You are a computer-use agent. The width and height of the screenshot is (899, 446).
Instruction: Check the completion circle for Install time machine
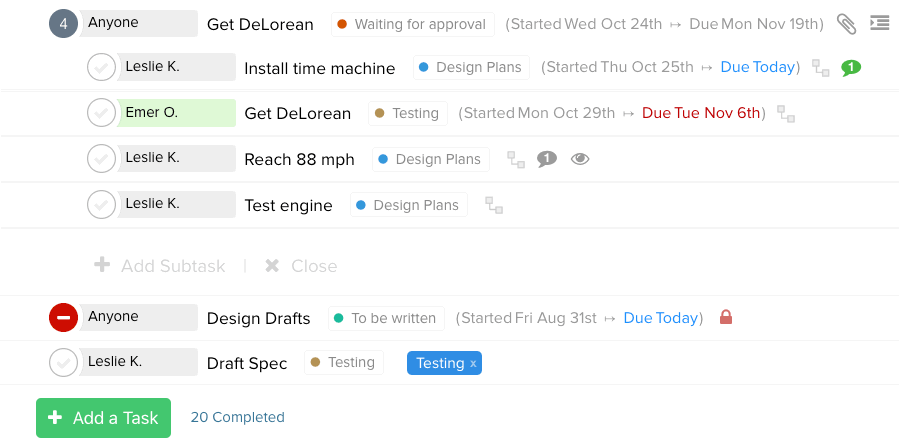coord(101,67)
